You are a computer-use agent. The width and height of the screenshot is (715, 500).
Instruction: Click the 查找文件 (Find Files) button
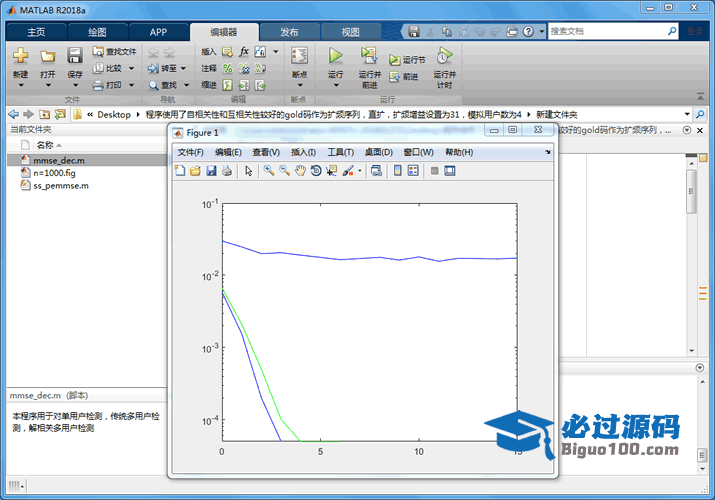[115, 51]
